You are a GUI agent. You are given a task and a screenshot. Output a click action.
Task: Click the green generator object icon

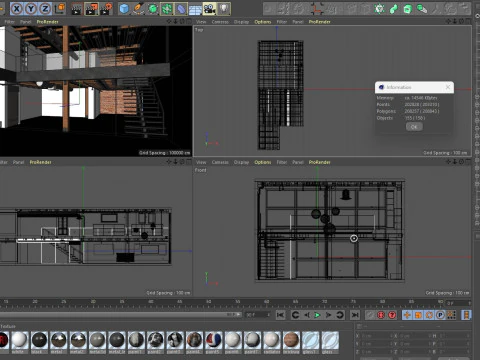(153, 9)
